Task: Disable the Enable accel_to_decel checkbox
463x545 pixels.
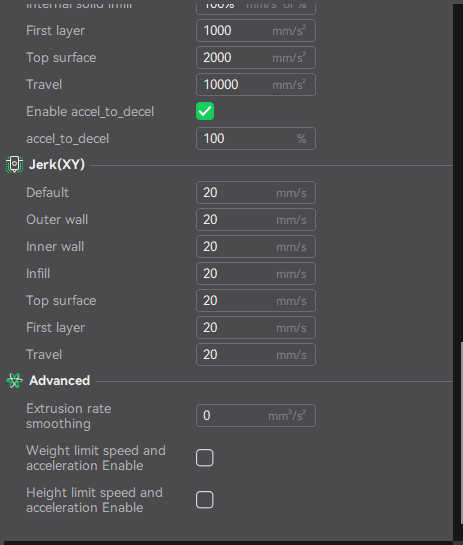Action: pos(205,111)
